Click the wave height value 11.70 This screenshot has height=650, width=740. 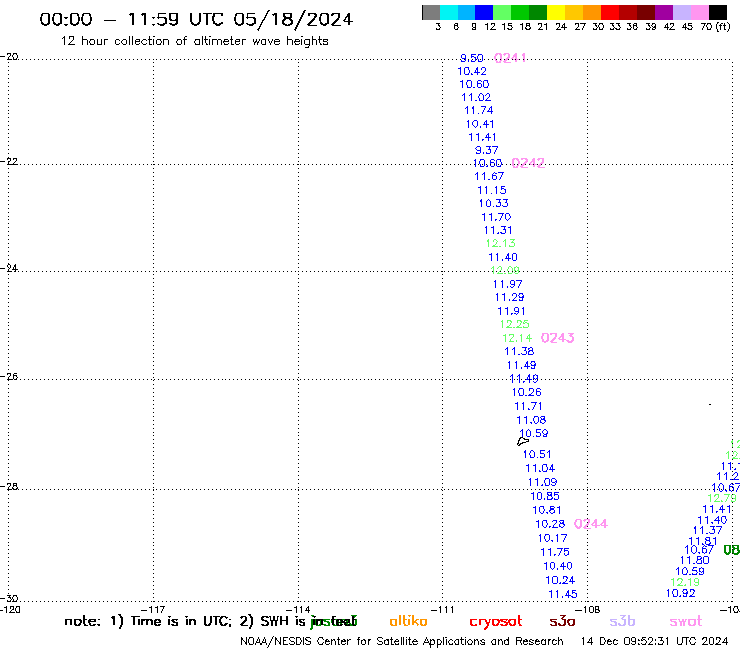click(x=496, y=217)
